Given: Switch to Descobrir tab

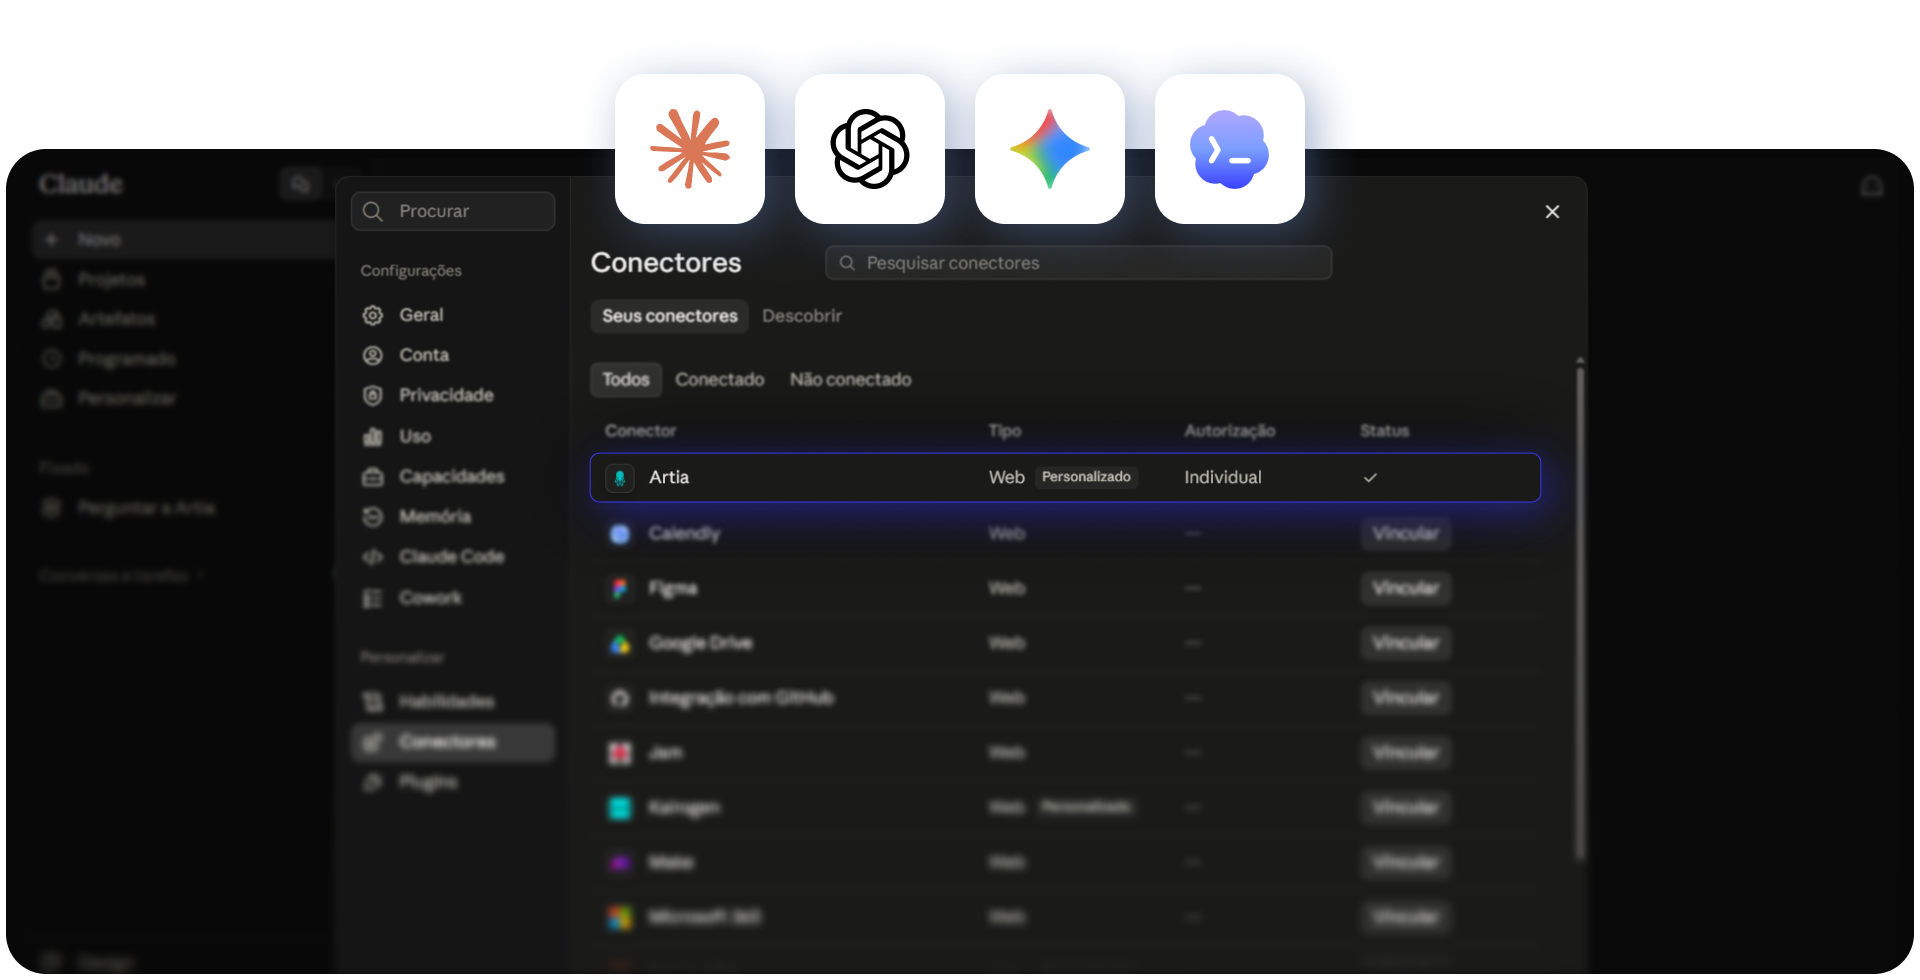Looking at the screenshot, I should coord(802,316).
